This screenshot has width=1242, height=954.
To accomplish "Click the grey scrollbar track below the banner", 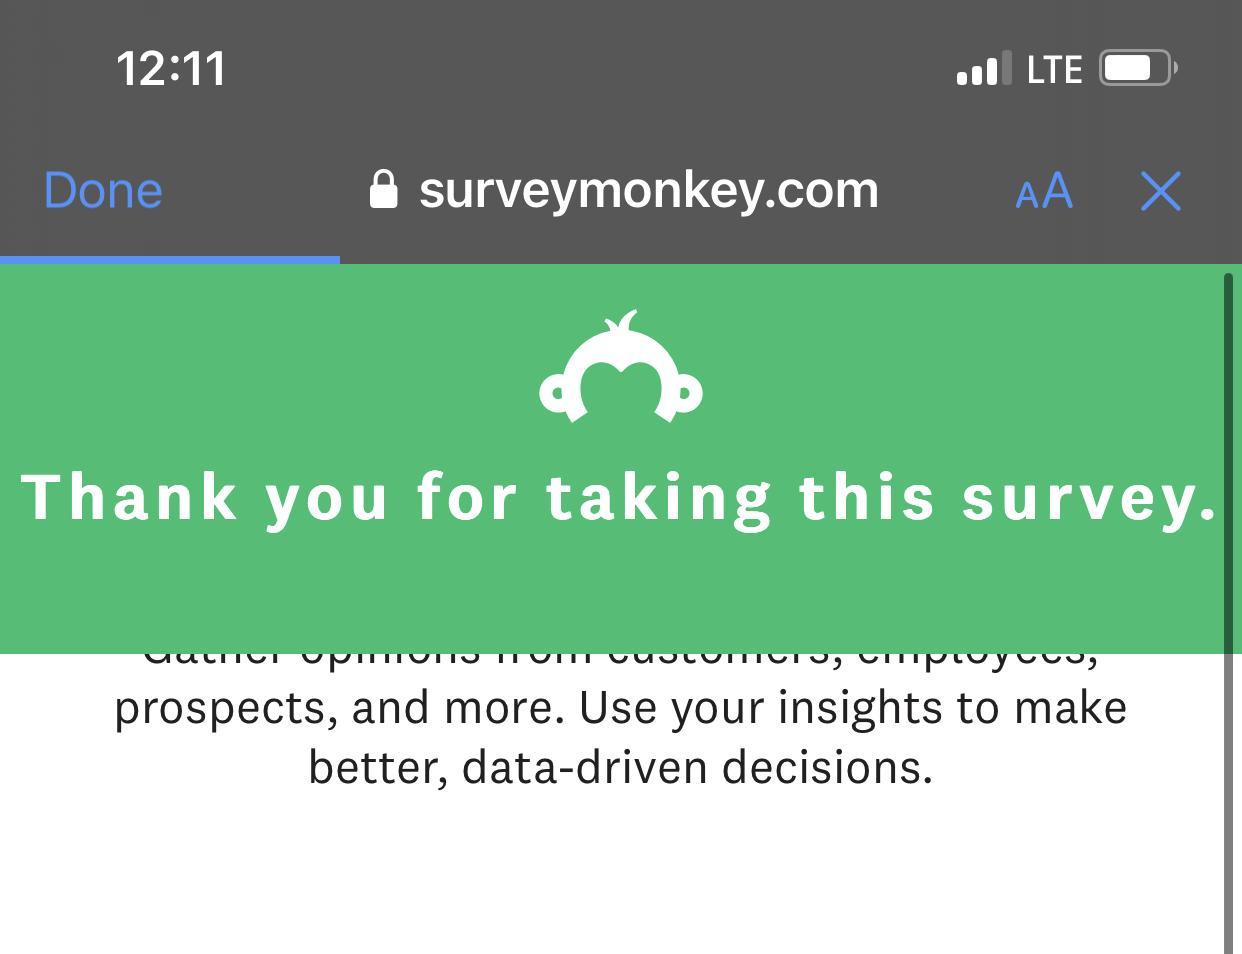I will click(x=1229, y=800).
